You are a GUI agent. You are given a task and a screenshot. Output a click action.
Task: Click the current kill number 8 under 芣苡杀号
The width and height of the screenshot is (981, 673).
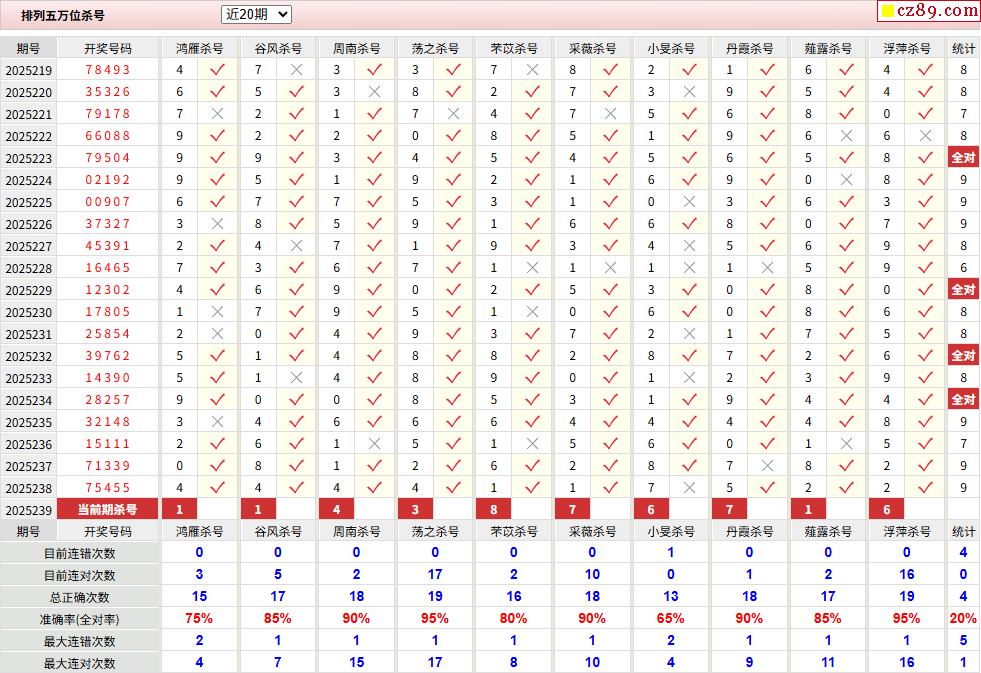[x=494, y=510]
